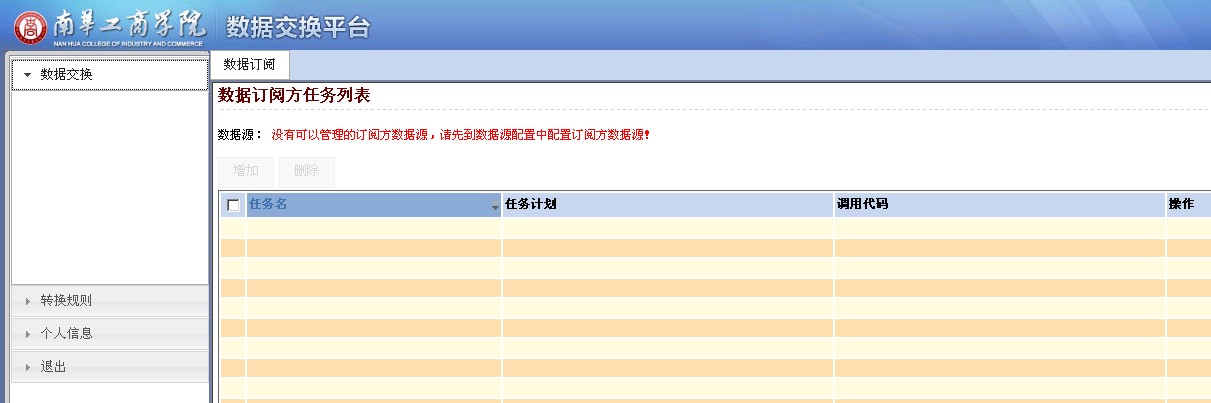The width and height of the screenshot is (1211, 403).
Task: Click the 数据交换 sidebar header label
Action: pyautogui.click(x=66, y=74)
